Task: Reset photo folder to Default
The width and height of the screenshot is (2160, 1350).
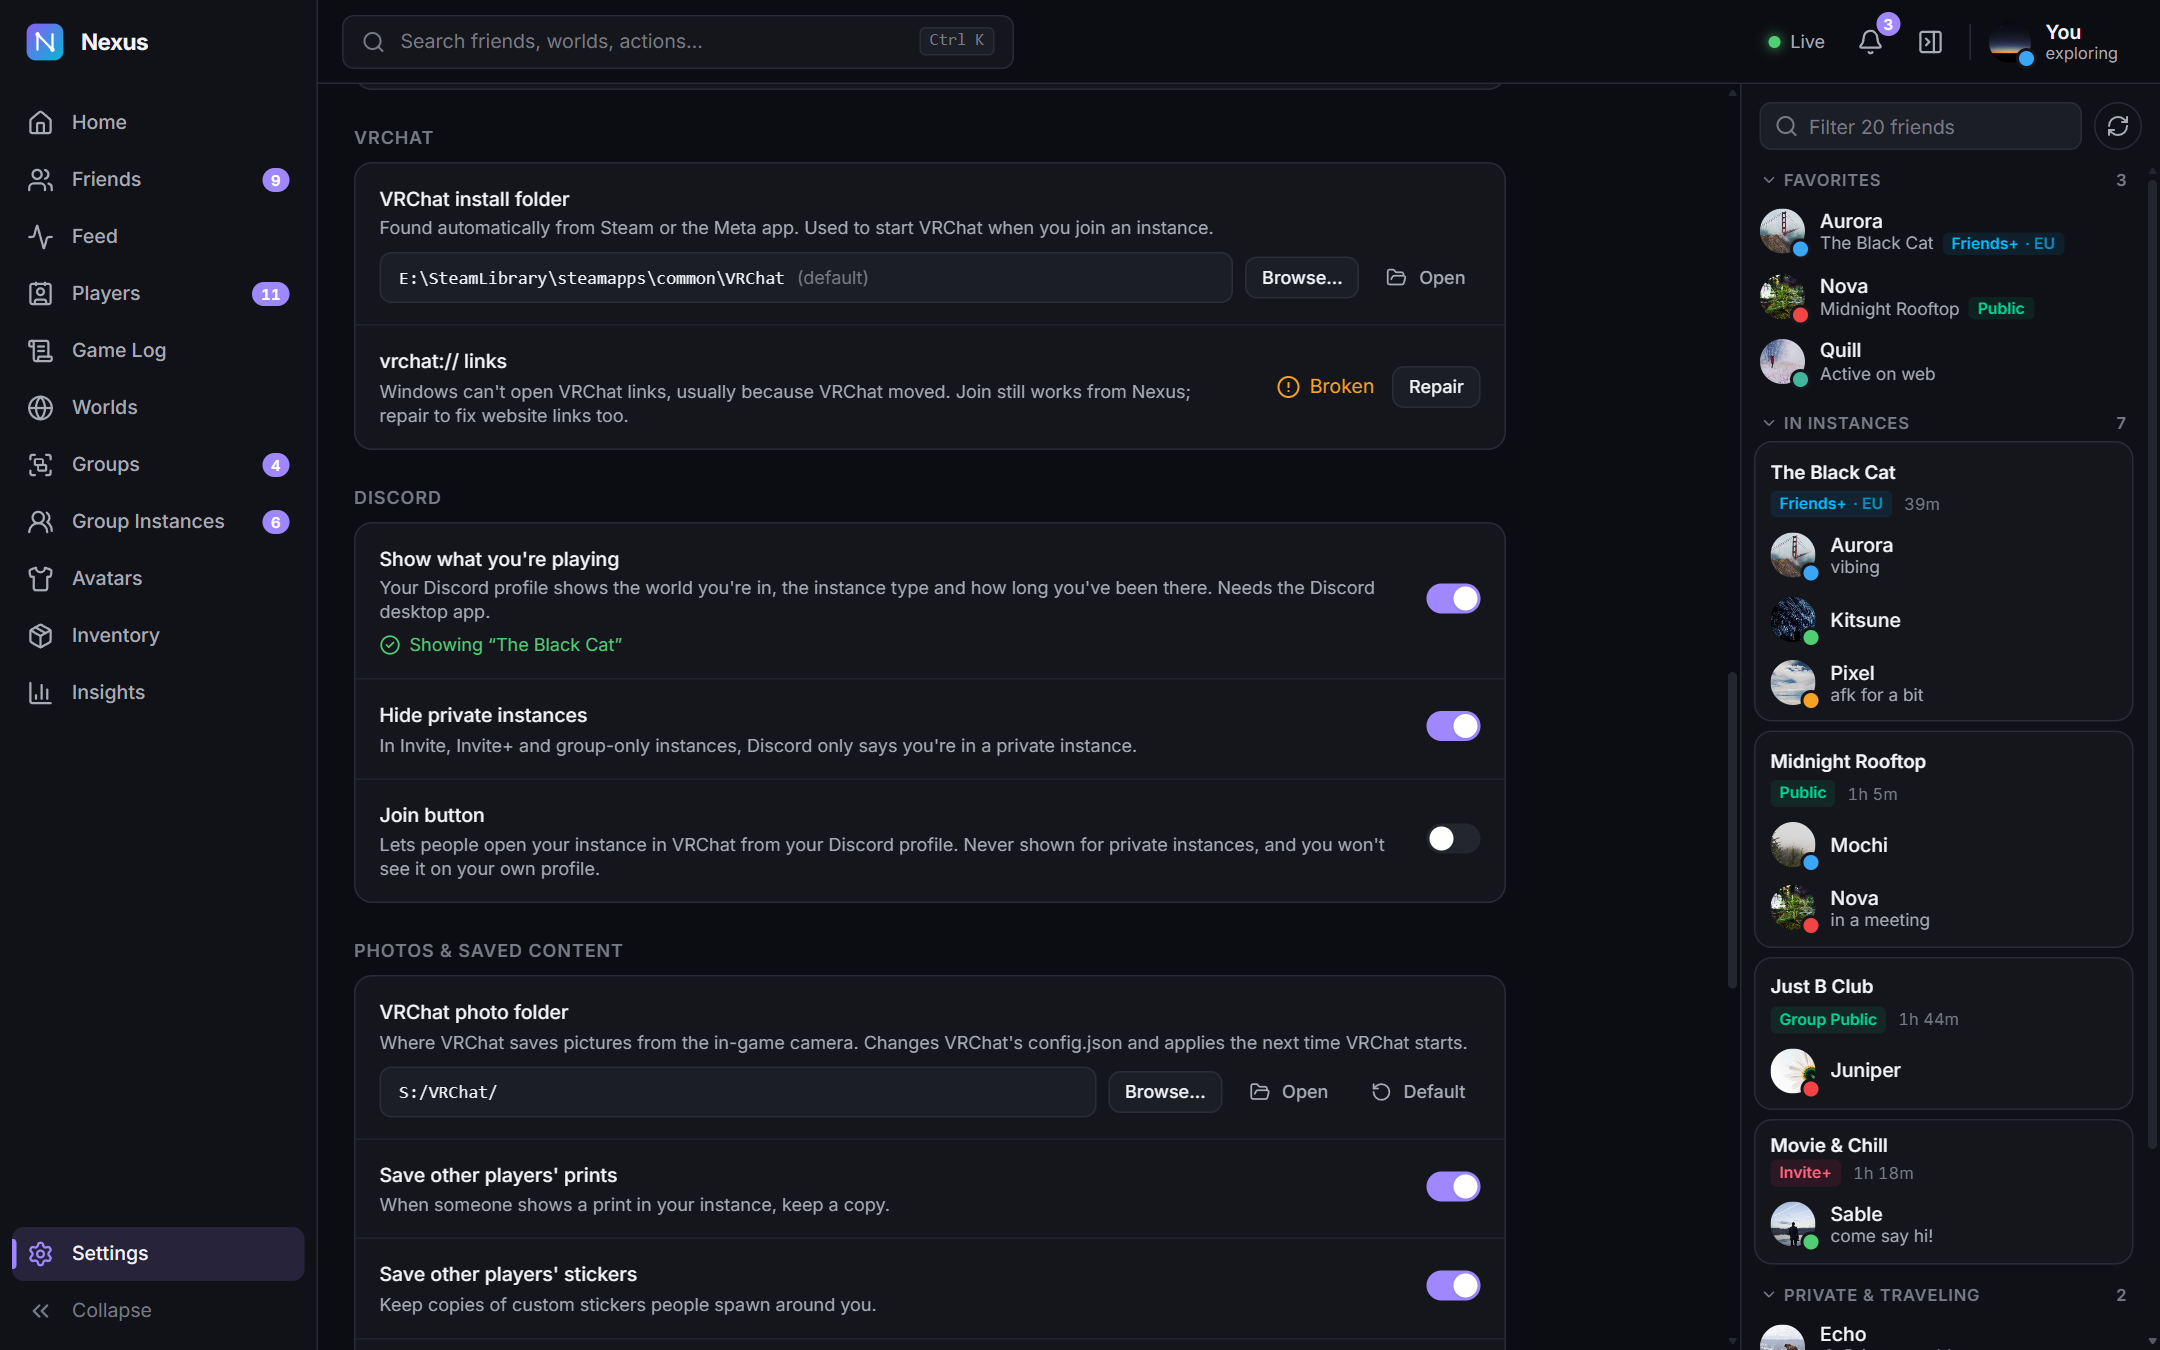Action: point(1418,1092)
